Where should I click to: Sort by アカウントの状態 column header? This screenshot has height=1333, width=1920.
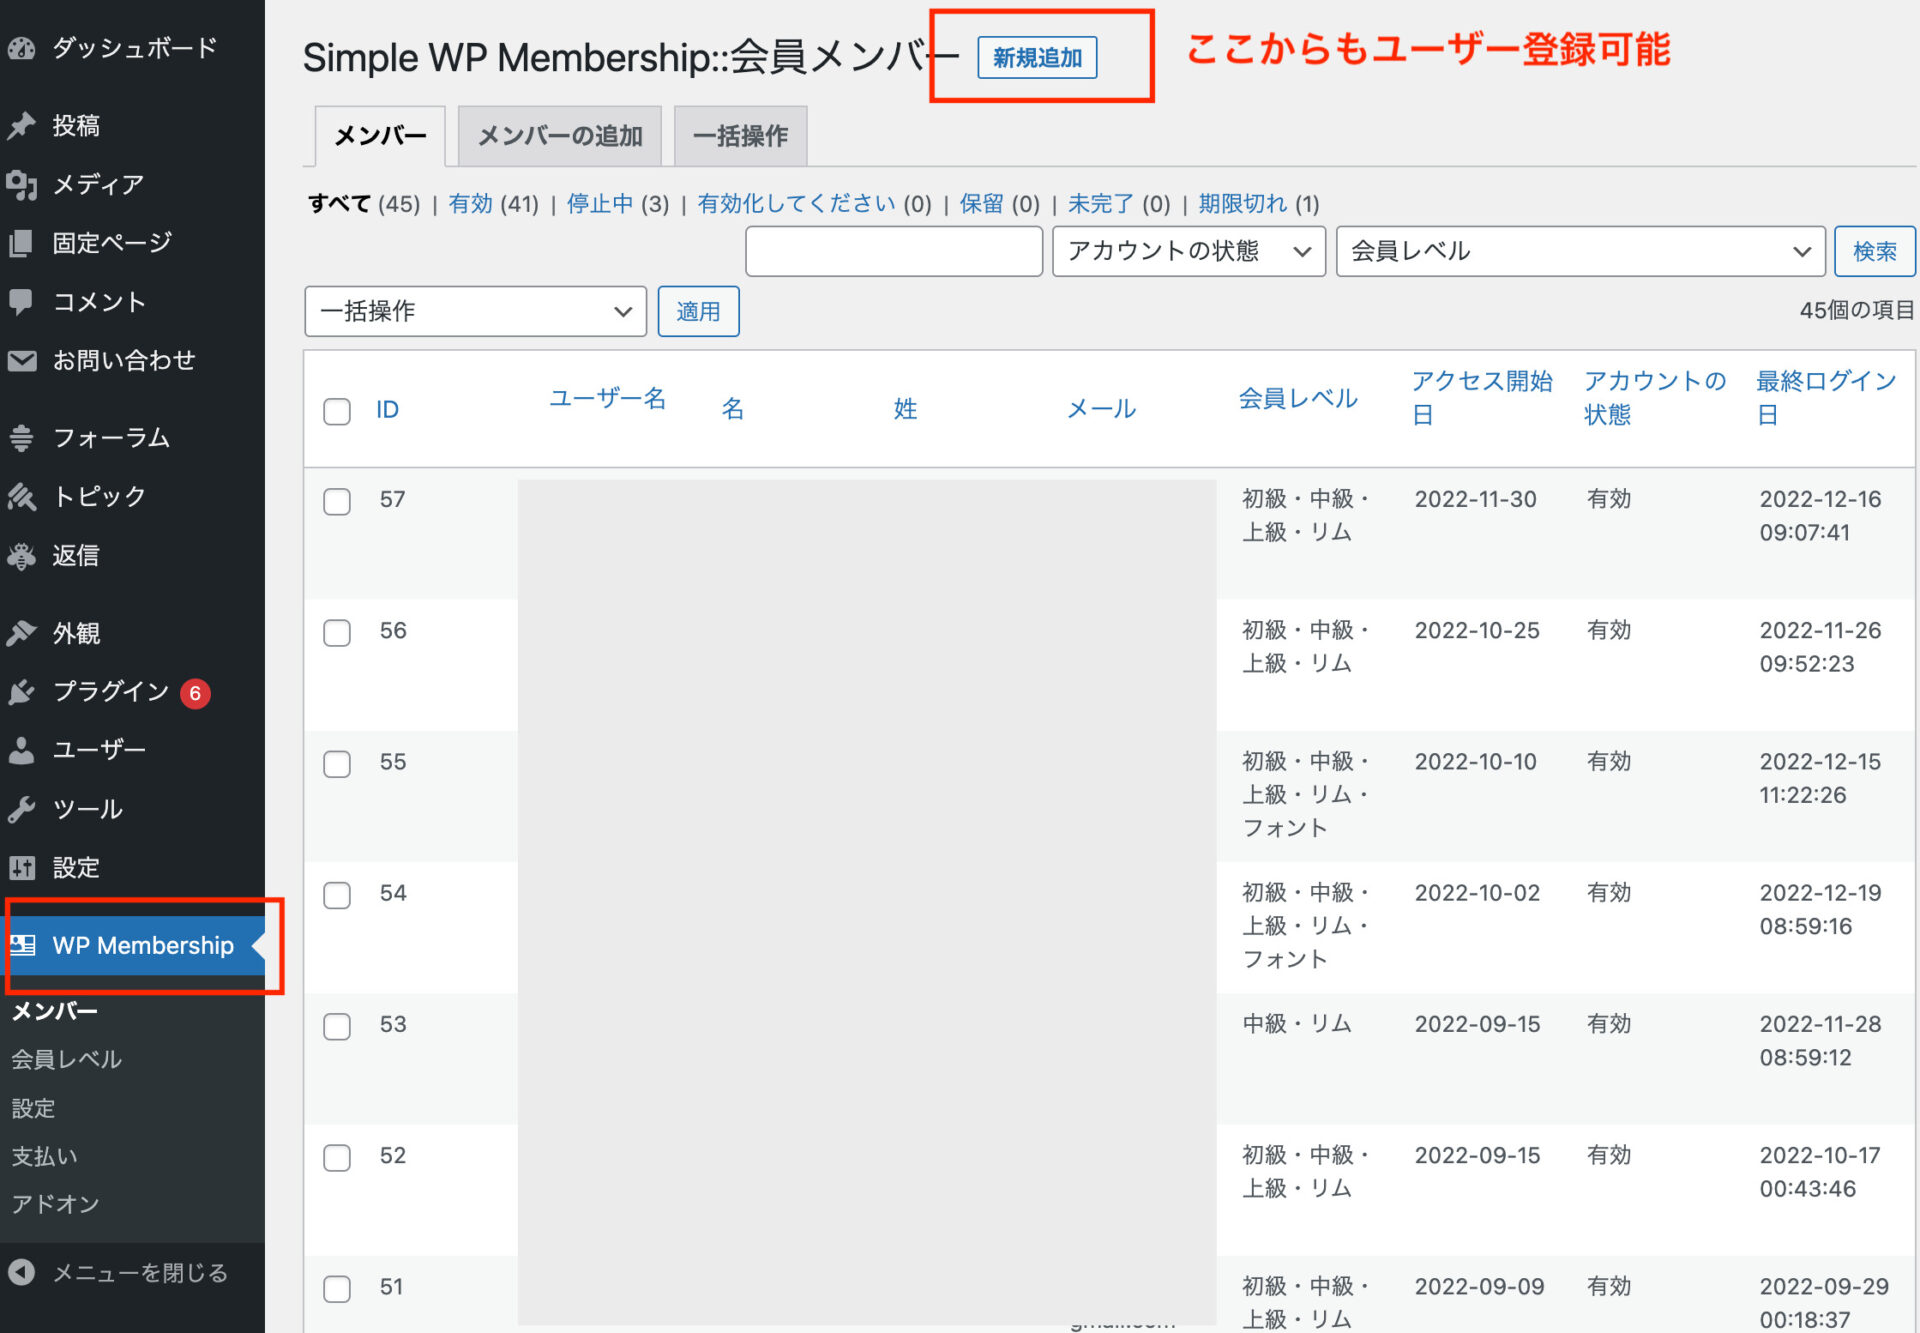(x=1655, y=398)
